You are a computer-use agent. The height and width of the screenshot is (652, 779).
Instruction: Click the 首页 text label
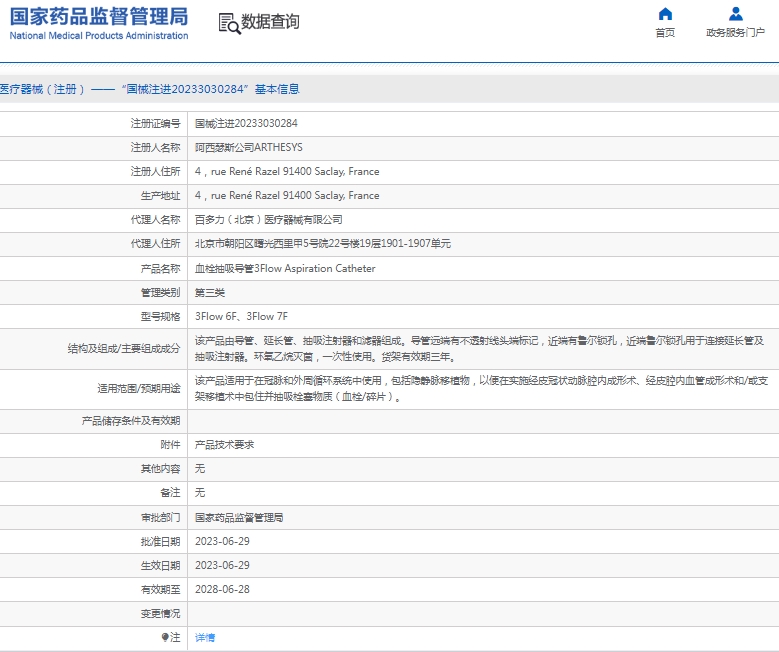click(x=665, y=33)
